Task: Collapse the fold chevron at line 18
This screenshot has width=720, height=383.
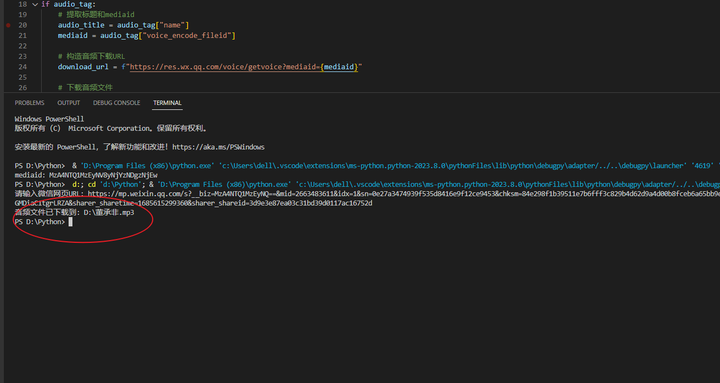Action: tap(35, 4)
